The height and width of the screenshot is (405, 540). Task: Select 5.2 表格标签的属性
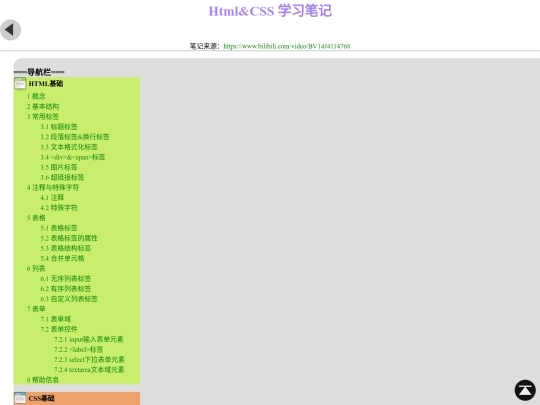click(69, 238)
